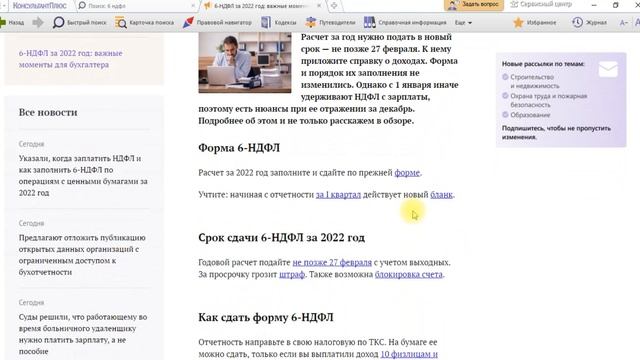Image resolution: width=640 pixels, height=360 pixels.
Task: Open Сервисный центр
Action: coord(541,4)
